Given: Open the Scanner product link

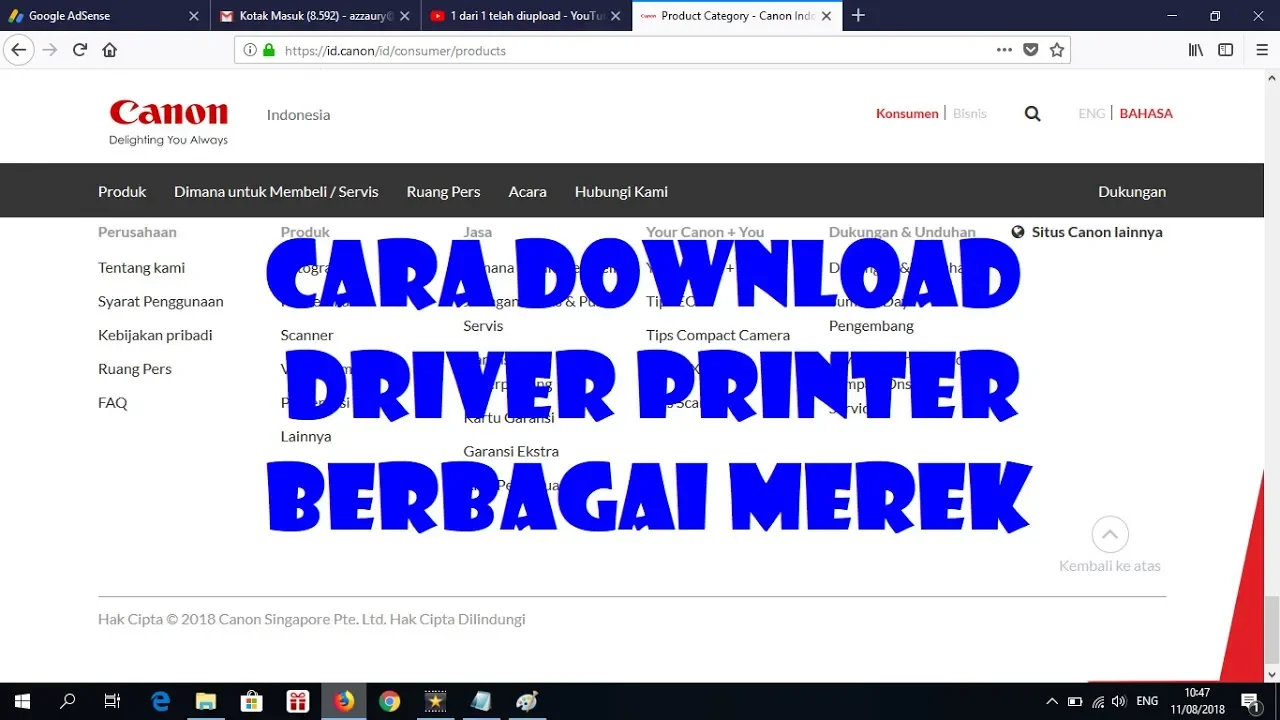Looking at the screenshot, I should click(307, 335).
